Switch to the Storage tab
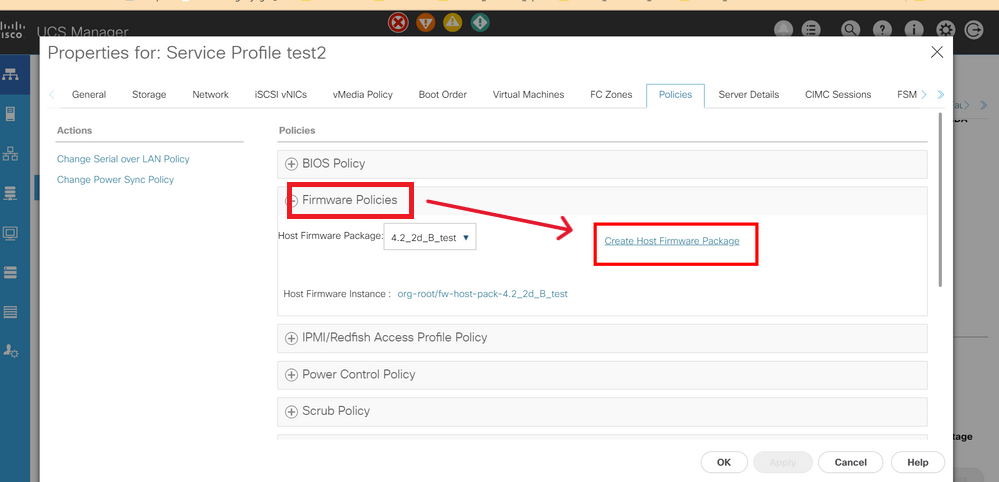 click(149, 94)
